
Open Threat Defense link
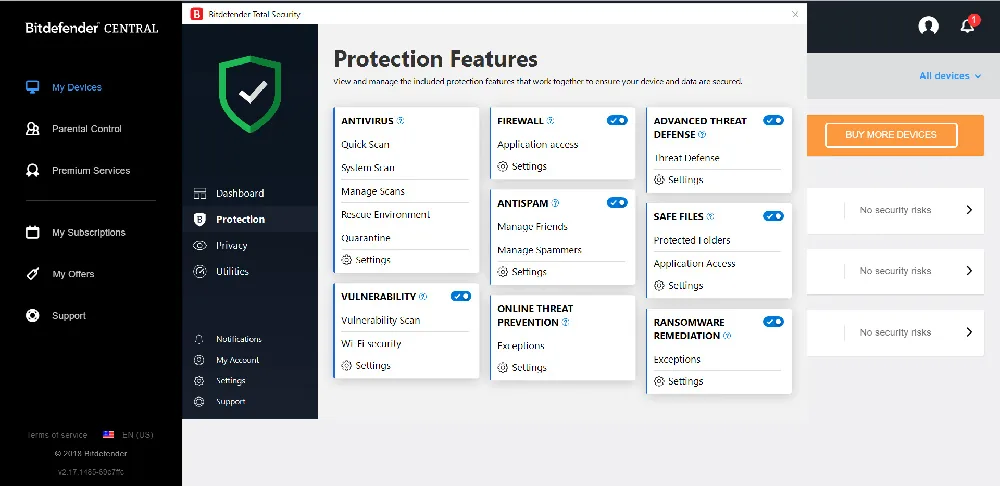pos(686,158)
